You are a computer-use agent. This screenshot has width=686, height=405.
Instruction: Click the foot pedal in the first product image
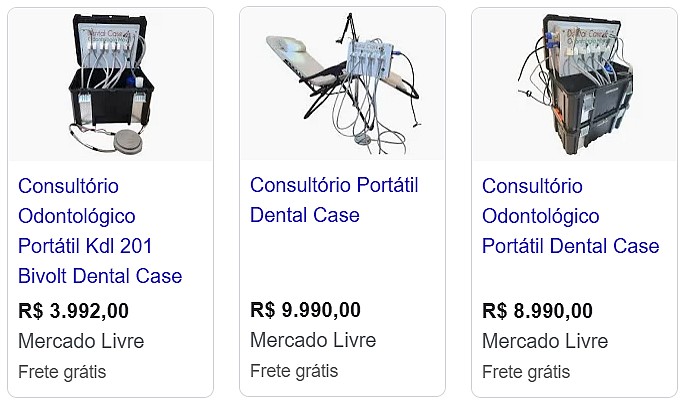click(128, 141)
